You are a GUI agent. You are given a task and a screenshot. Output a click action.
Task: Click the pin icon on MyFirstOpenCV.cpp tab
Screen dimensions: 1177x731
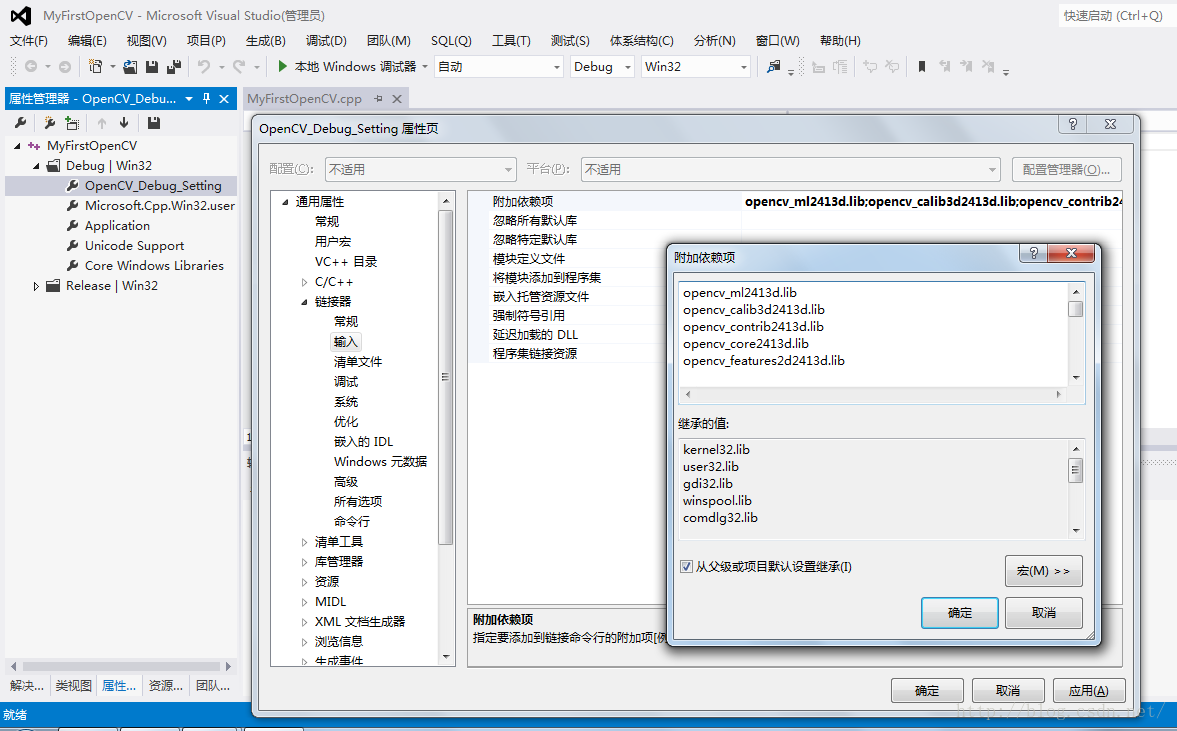coord(378,99)
